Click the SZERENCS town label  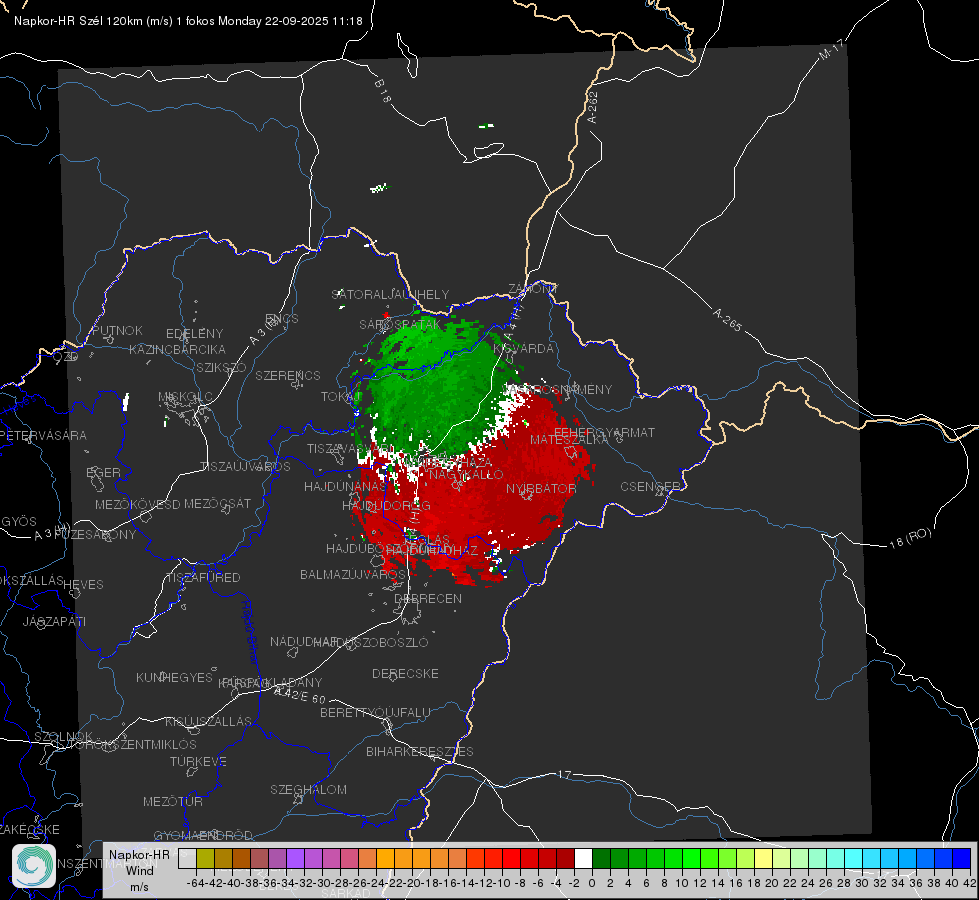(288, 375)
